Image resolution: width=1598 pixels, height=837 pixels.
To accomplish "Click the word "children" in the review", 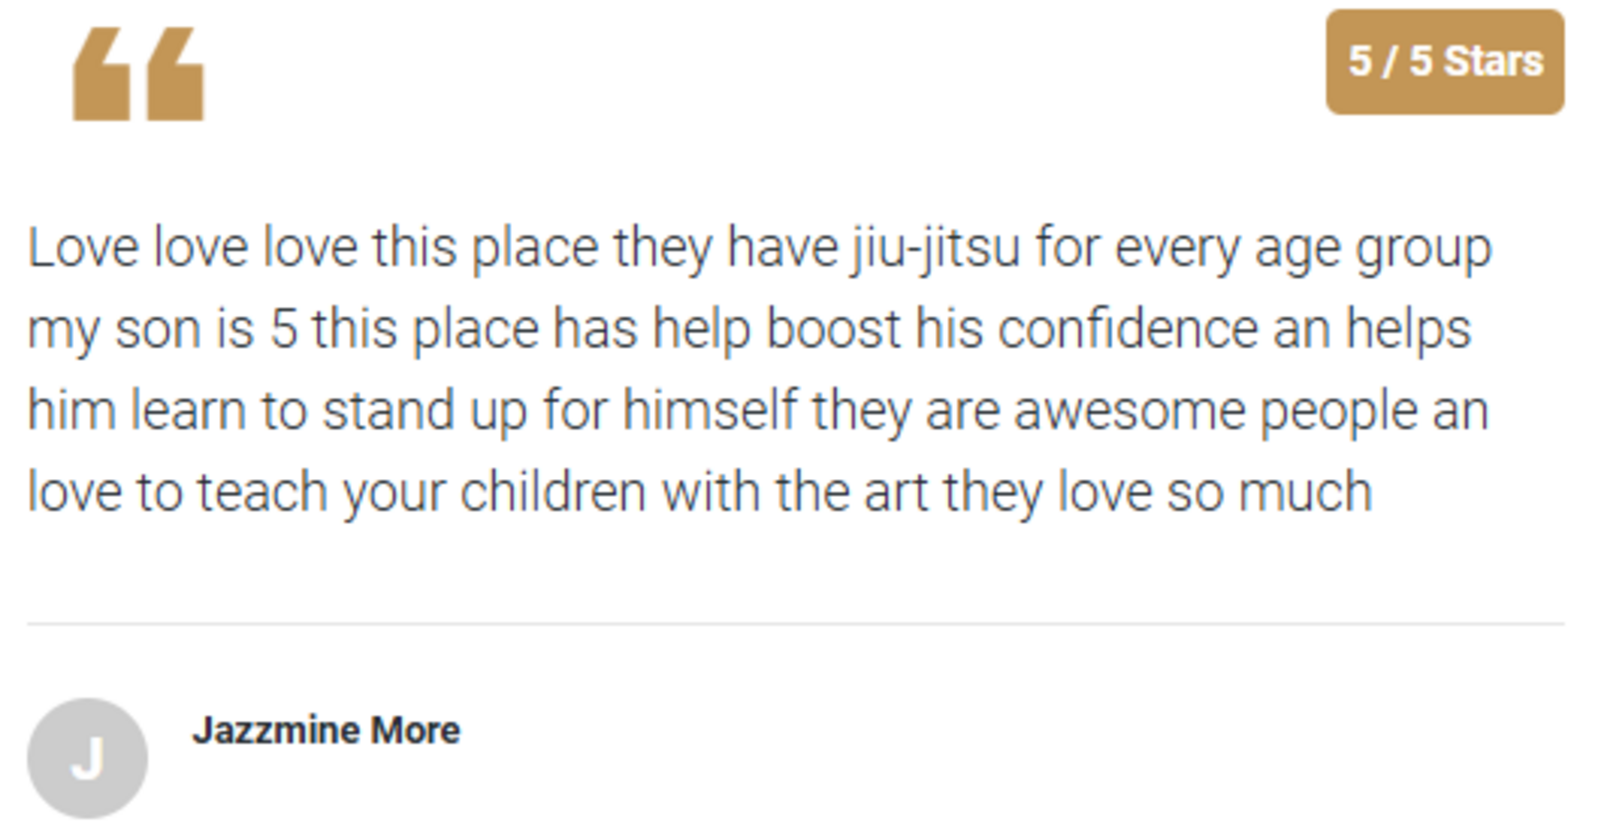I will pos(552,492).
